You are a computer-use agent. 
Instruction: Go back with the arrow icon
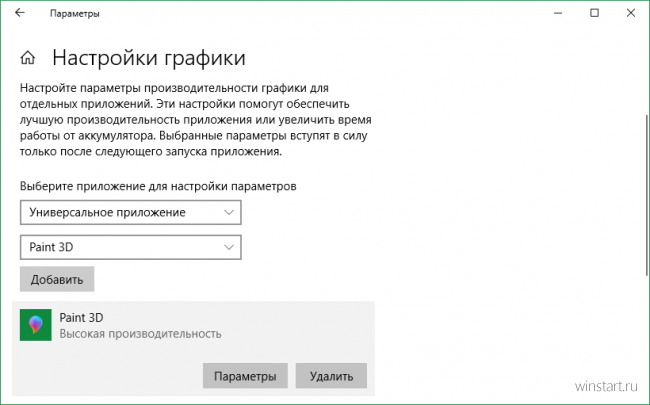[19, 13]
